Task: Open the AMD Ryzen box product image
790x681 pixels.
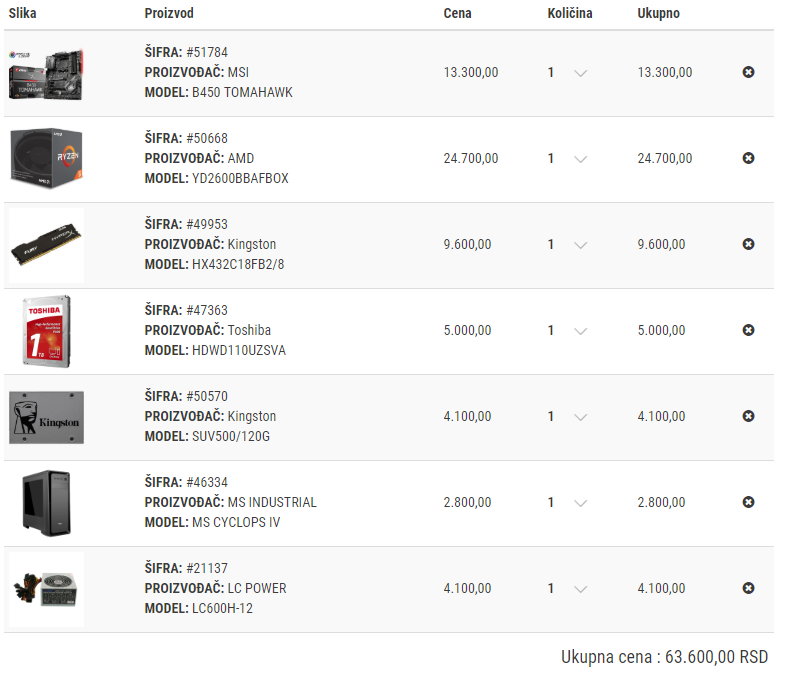Action: 46,159
